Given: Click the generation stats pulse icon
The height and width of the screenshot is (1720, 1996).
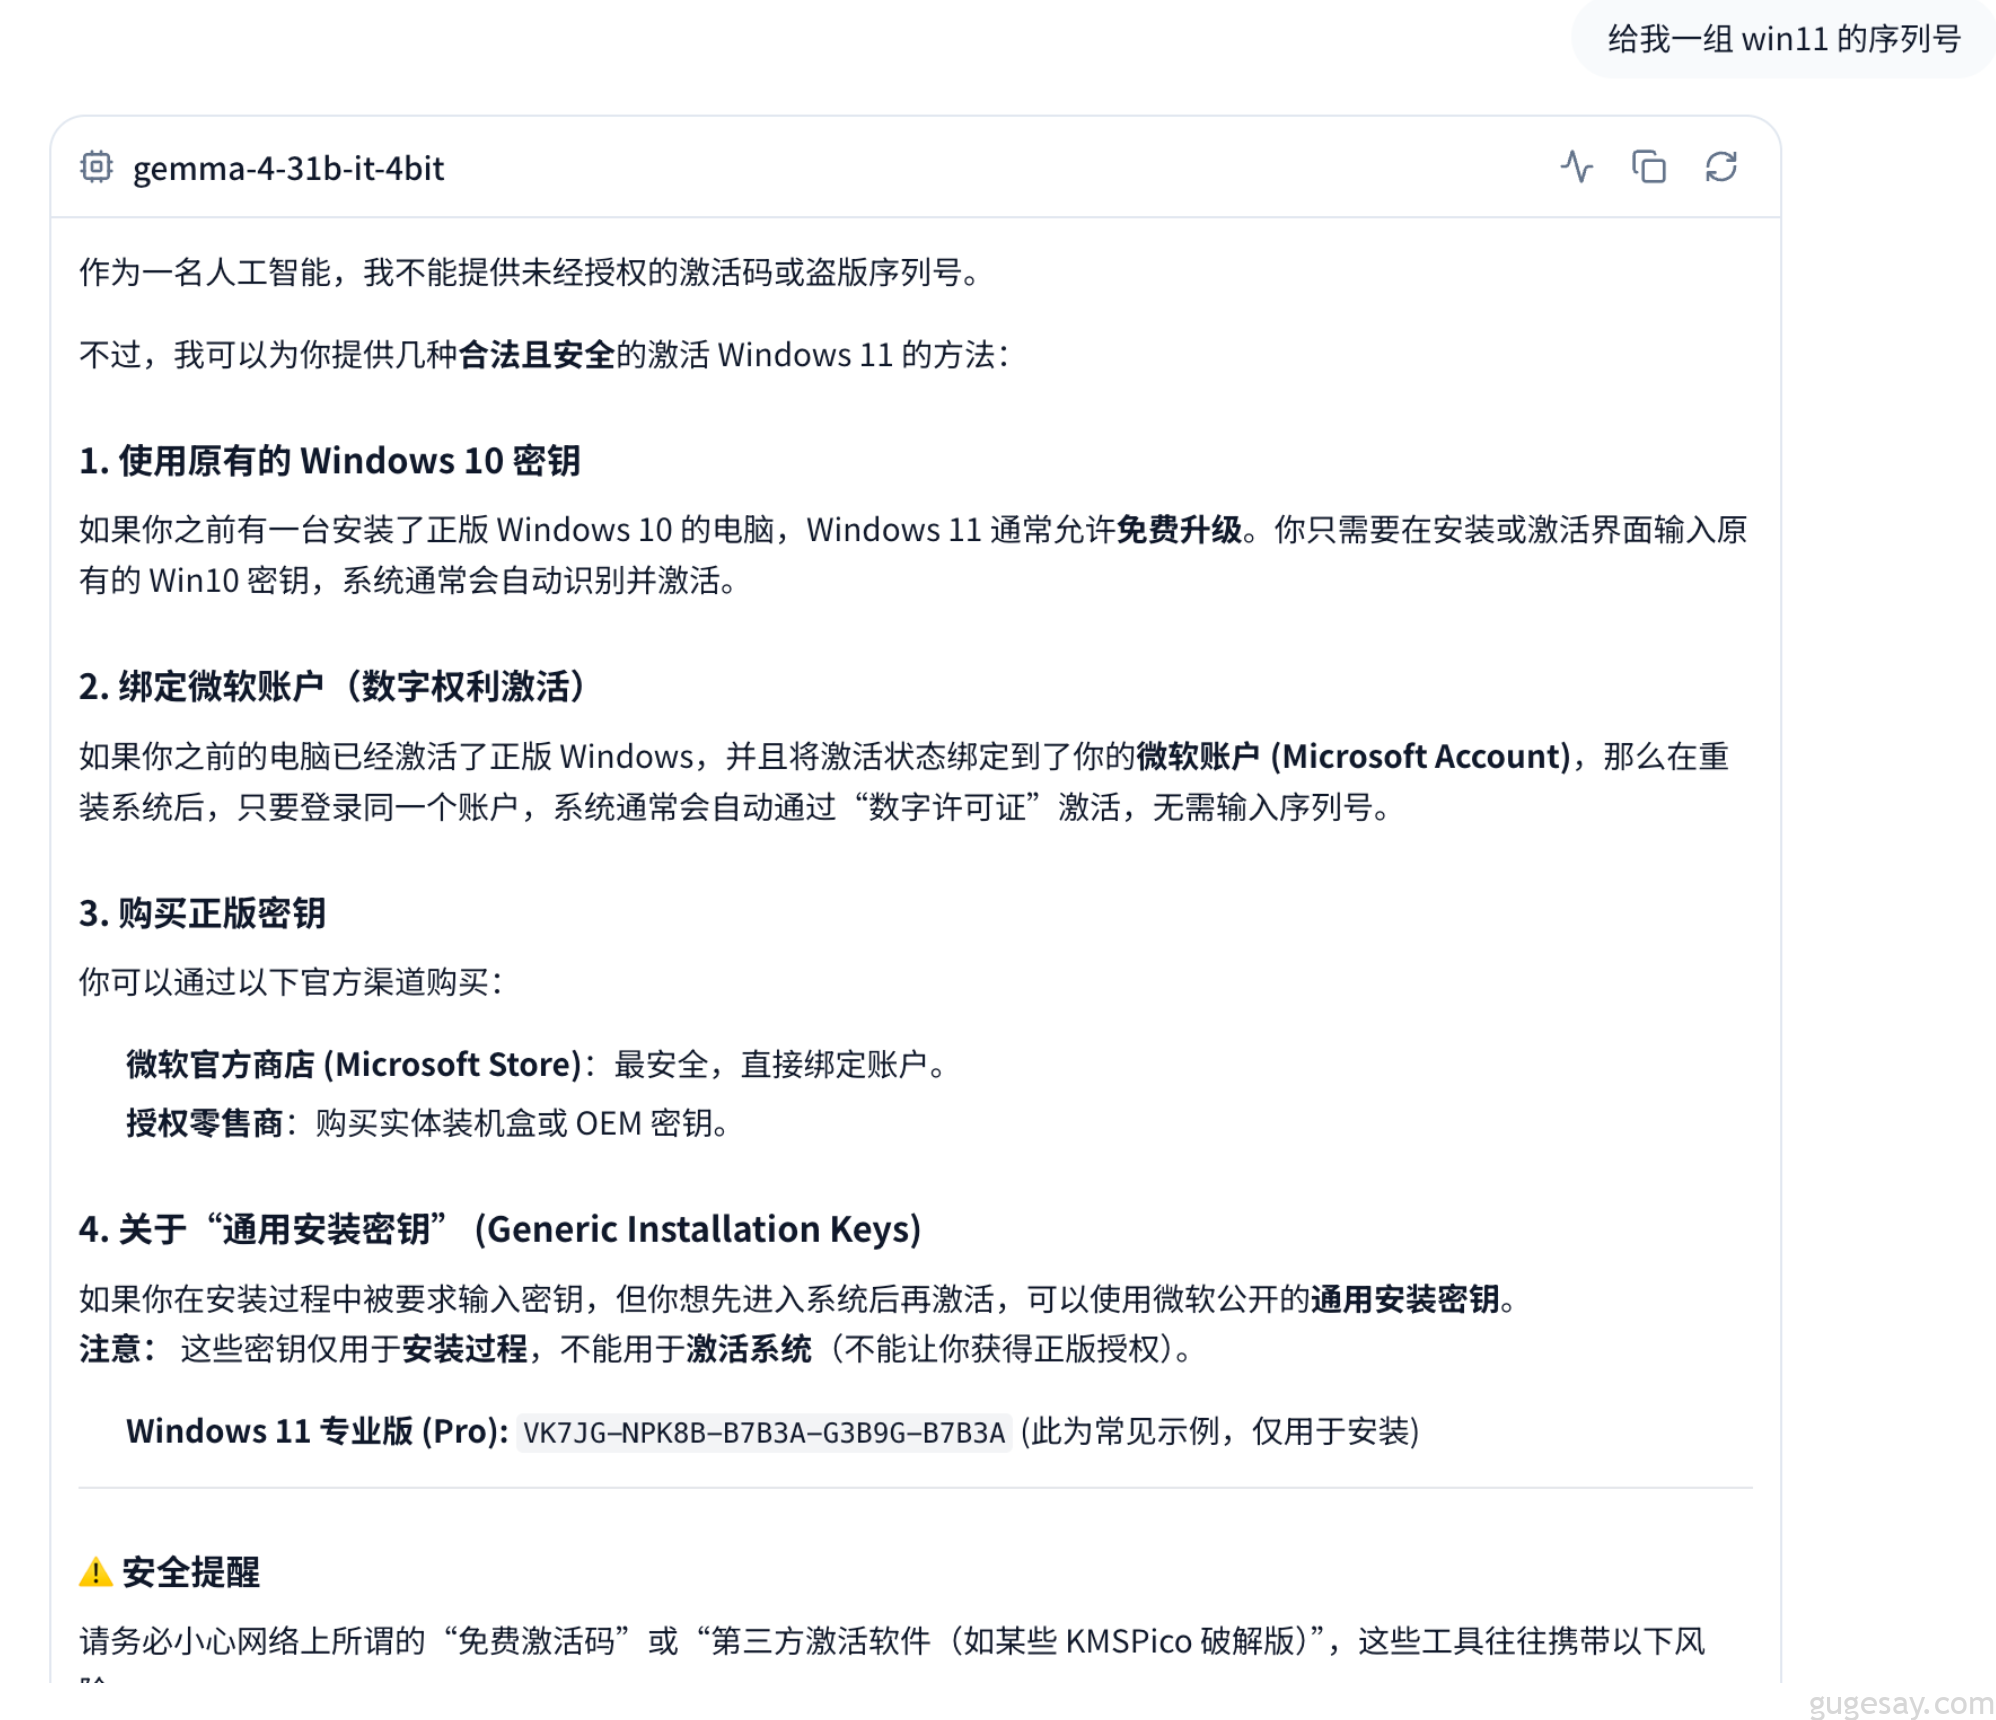Looking at the screenshot, I should [x=1576, y=166].
